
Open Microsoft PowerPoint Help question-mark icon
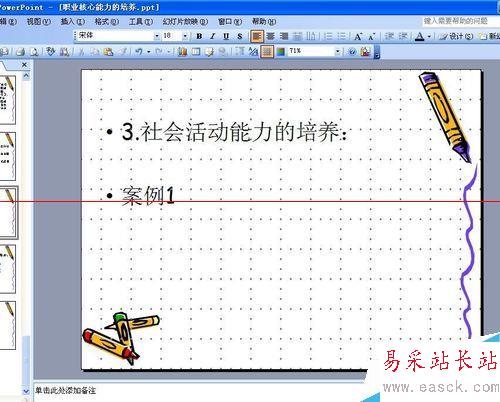pyautogui.click(x=352, y=52)
